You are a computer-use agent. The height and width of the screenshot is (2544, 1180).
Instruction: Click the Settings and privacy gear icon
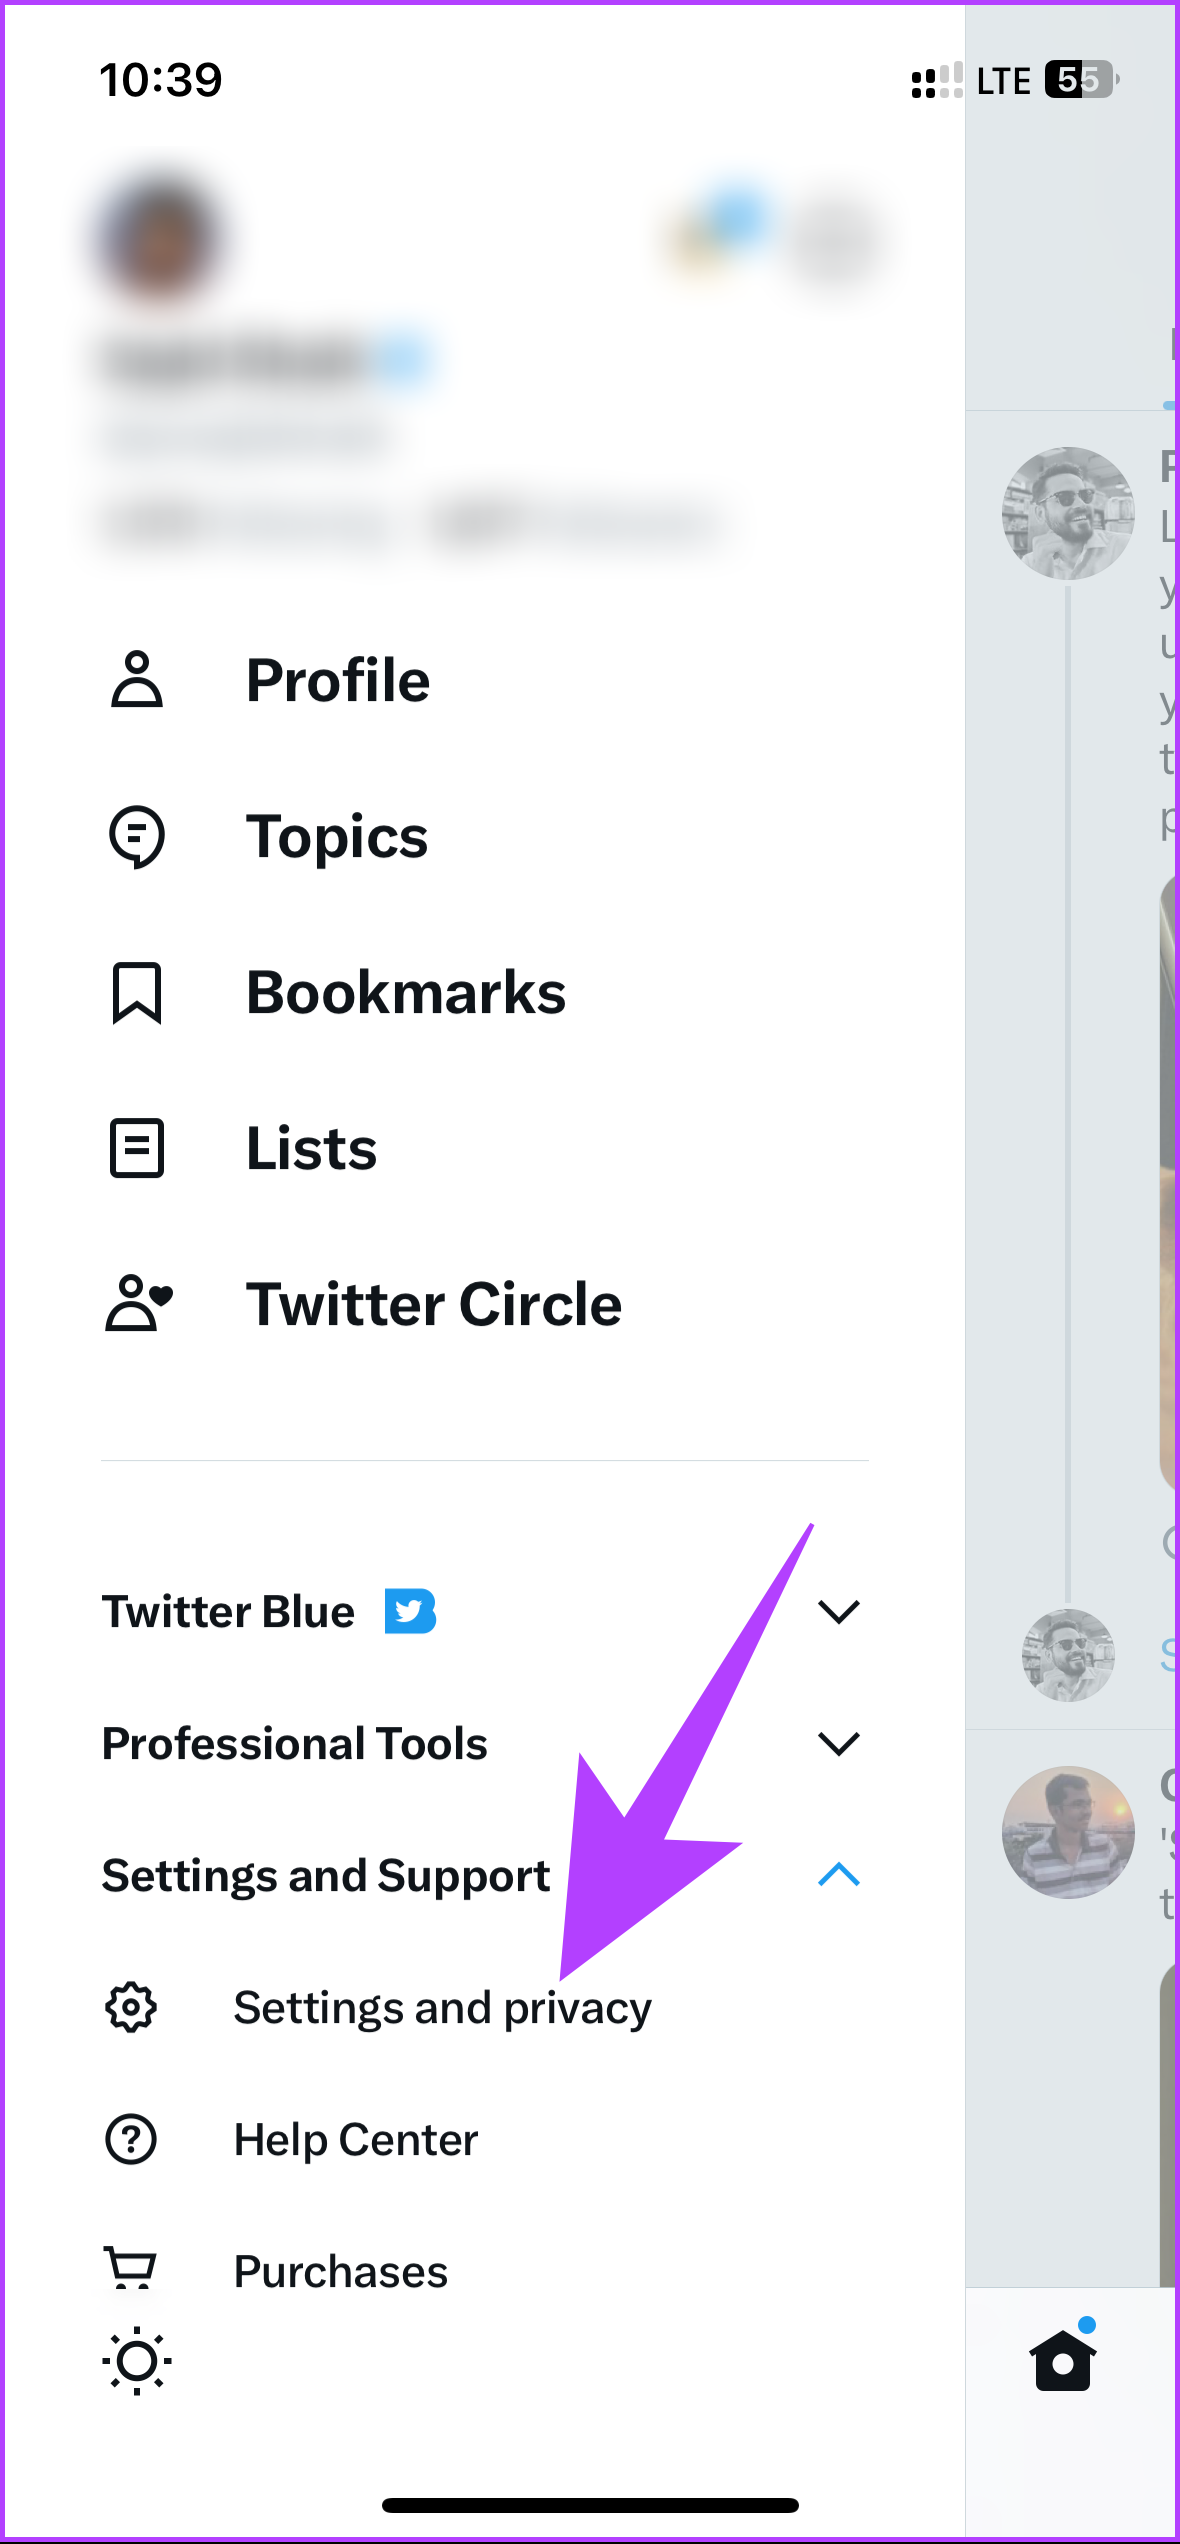click(x=131, y=2007)
